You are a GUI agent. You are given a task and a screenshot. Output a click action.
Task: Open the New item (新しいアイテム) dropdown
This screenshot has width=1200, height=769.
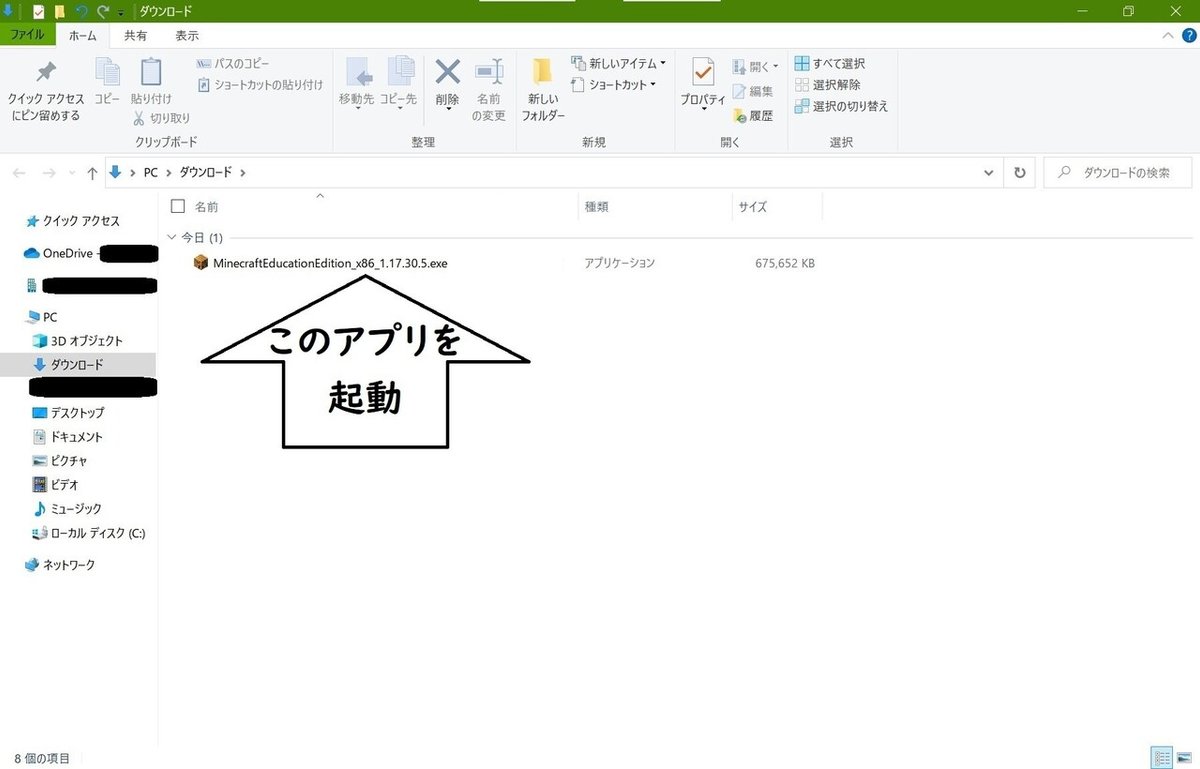[618, 64]
